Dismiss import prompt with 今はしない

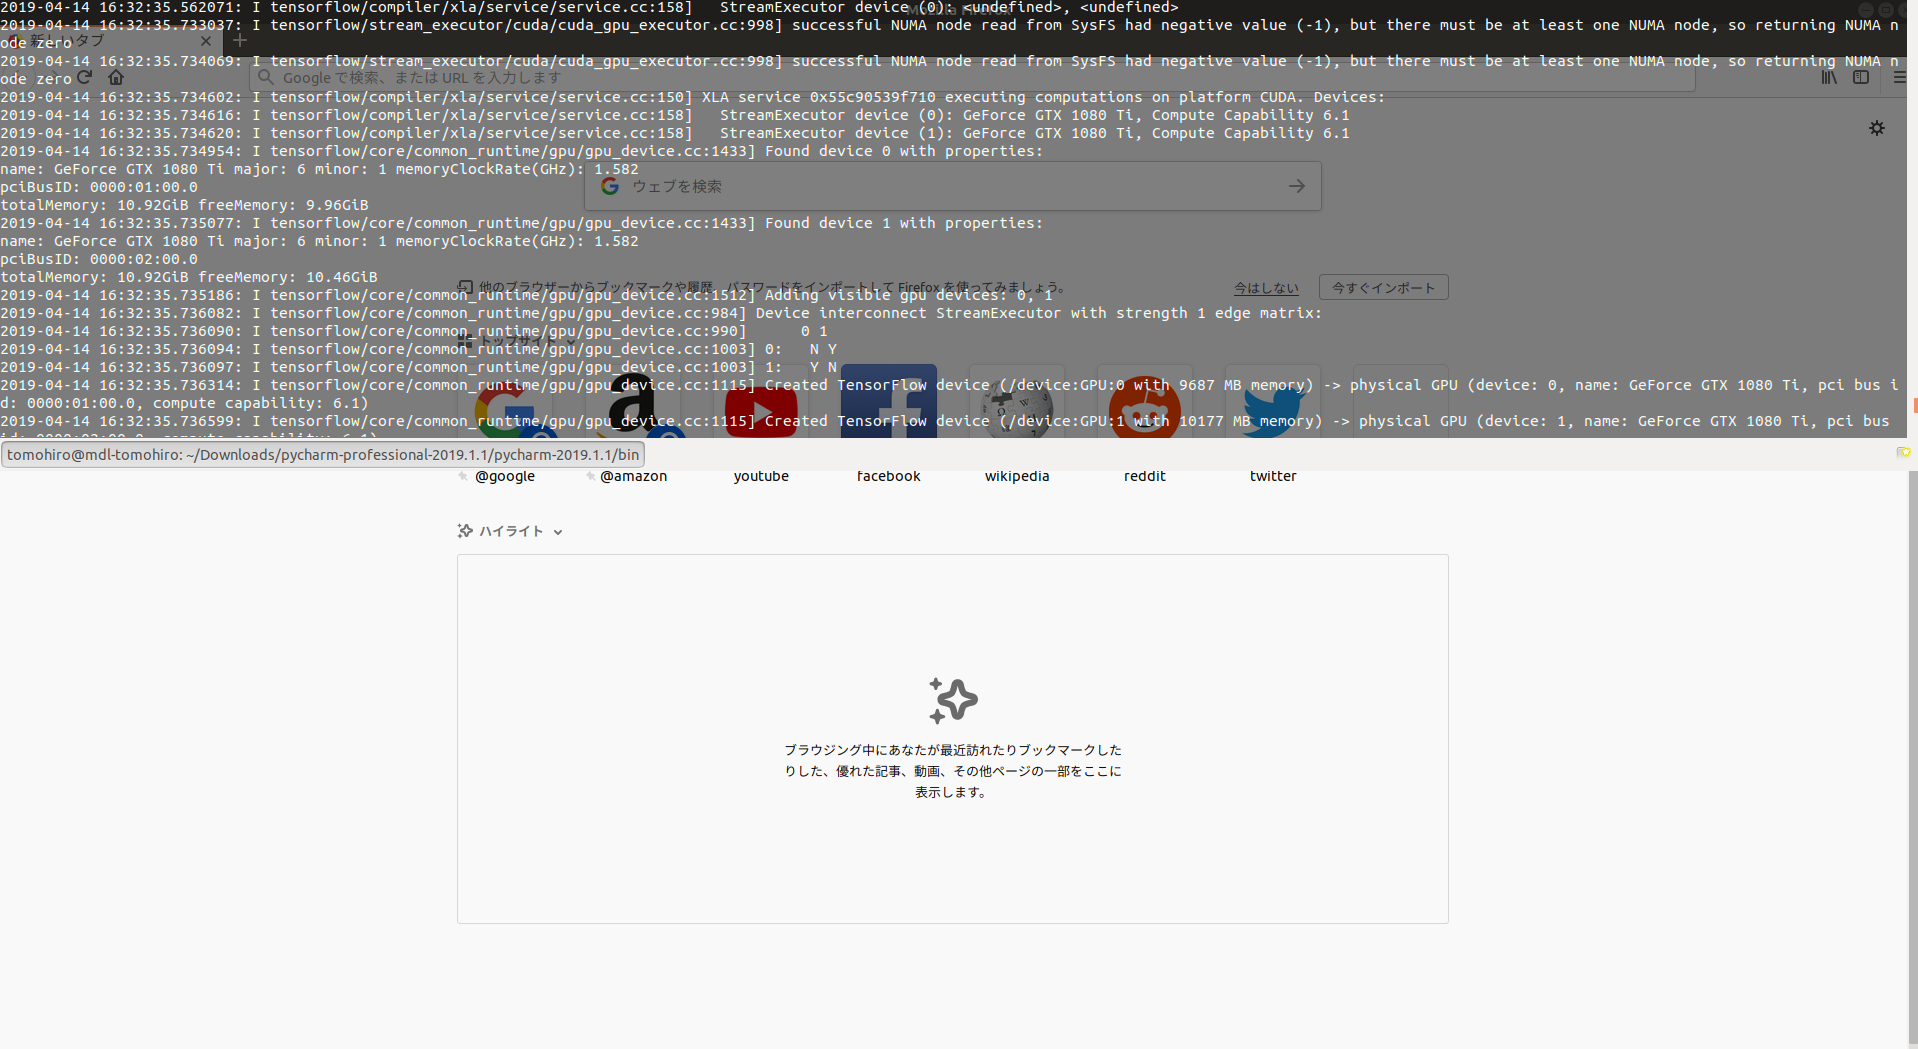click(1266, 288)
